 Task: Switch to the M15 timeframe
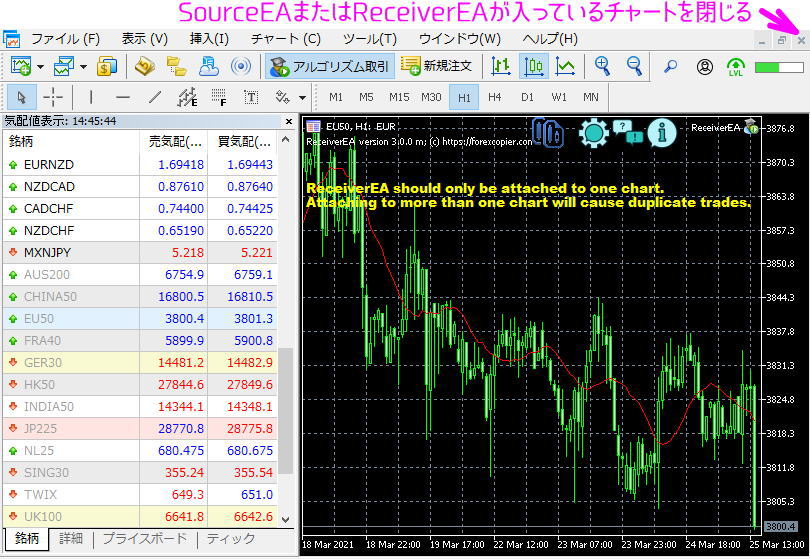coord(399,97)
